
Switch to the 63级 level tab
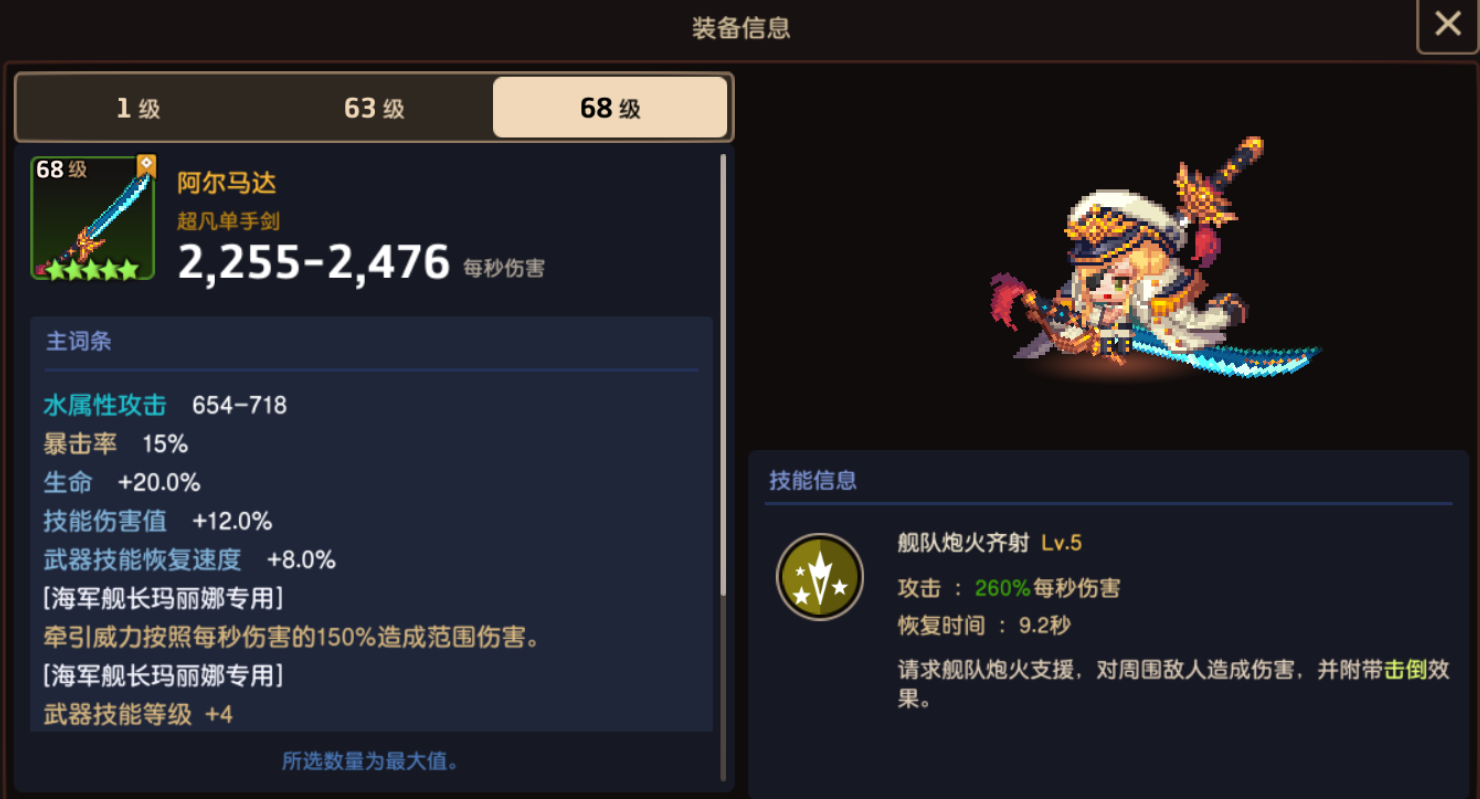(x=374, y=107)
